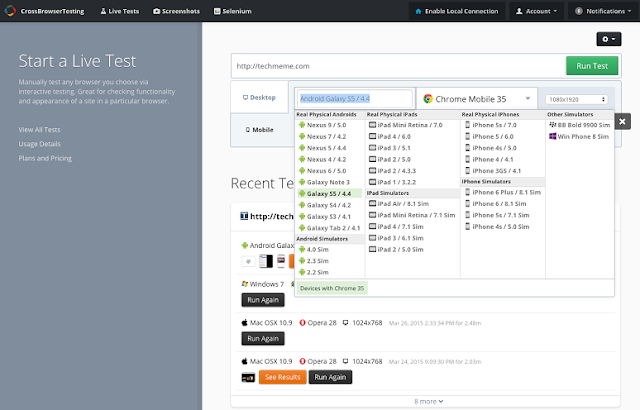This screenshot has height=410, width=640.
Task: Select iPad 3 / 5.1 device
Action: (x=390, y=148)
